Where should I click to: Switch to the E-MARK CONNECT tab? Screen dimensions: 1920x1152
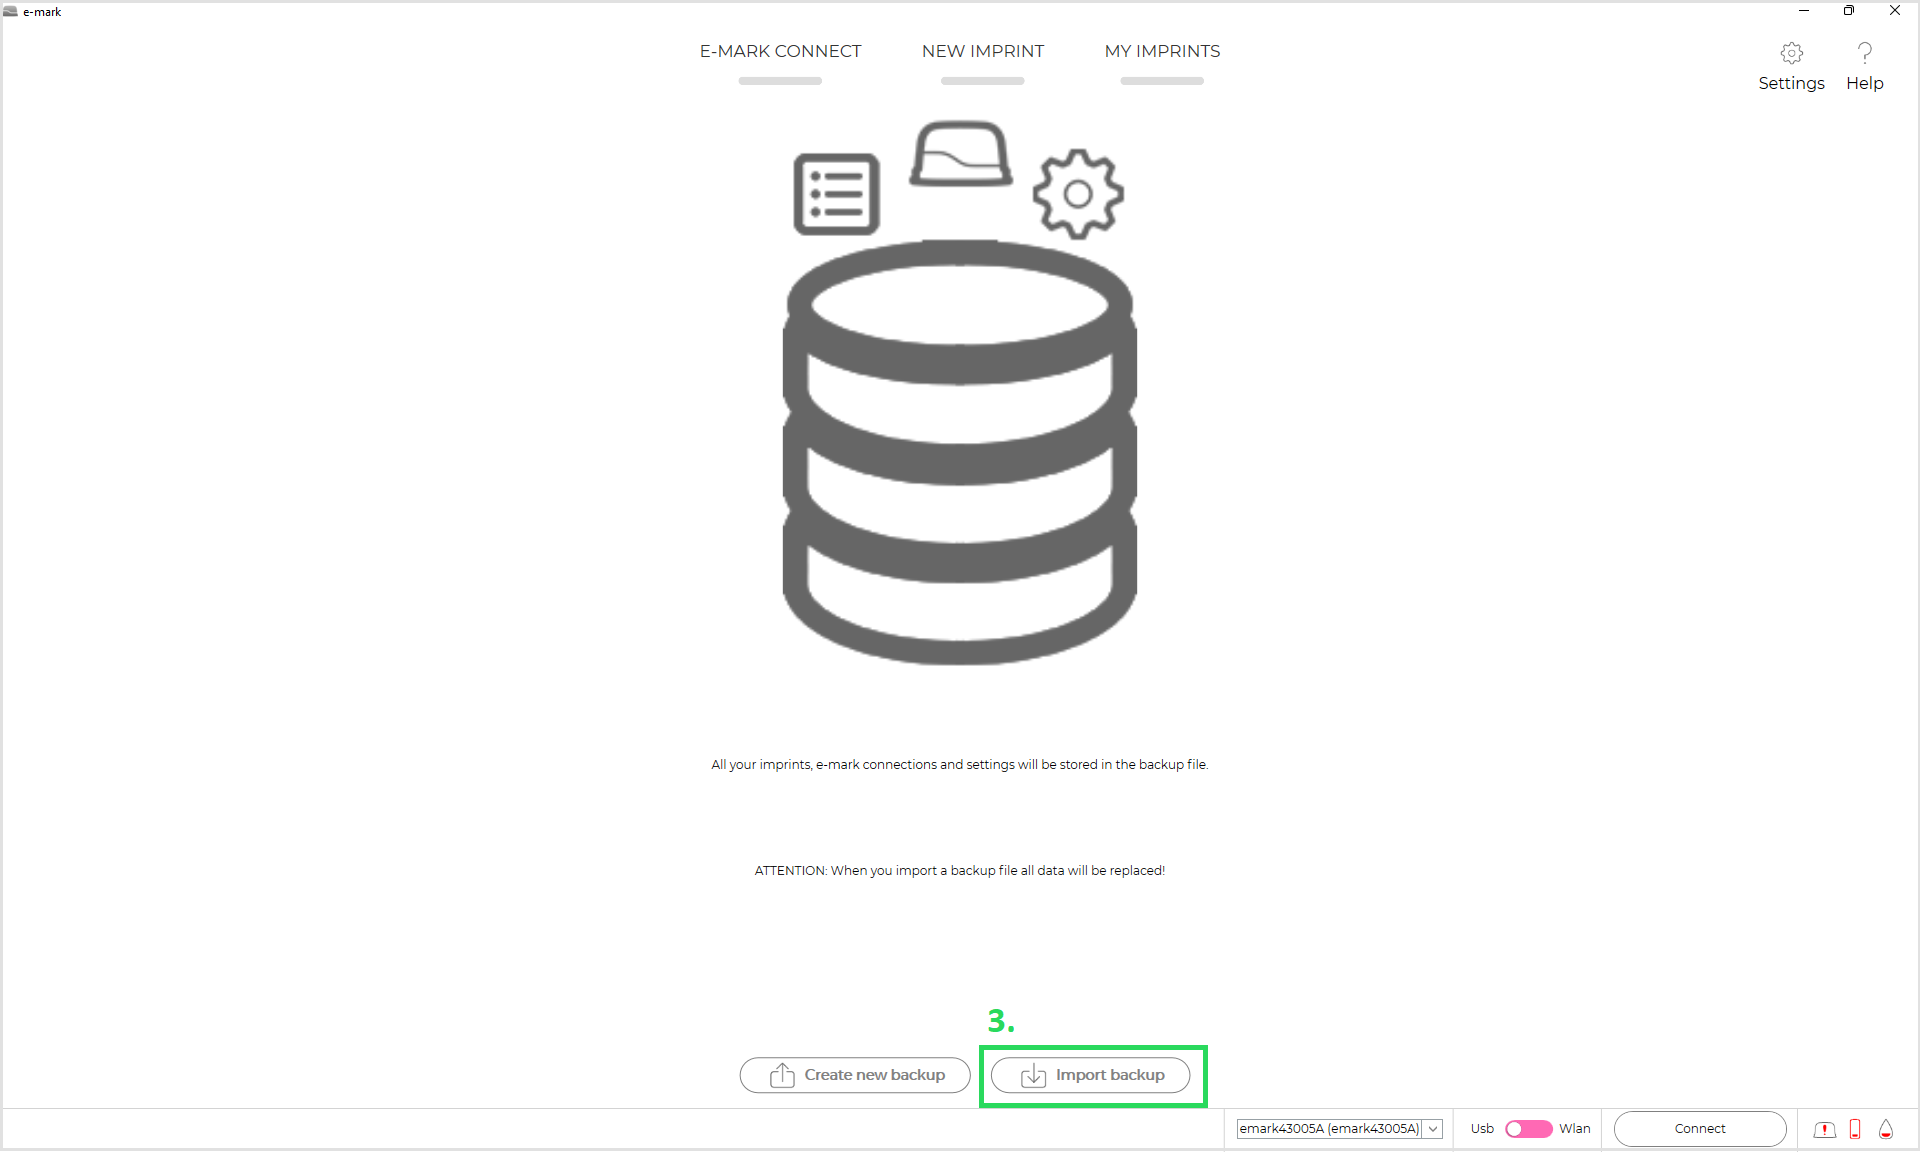(x=780, y=52)
